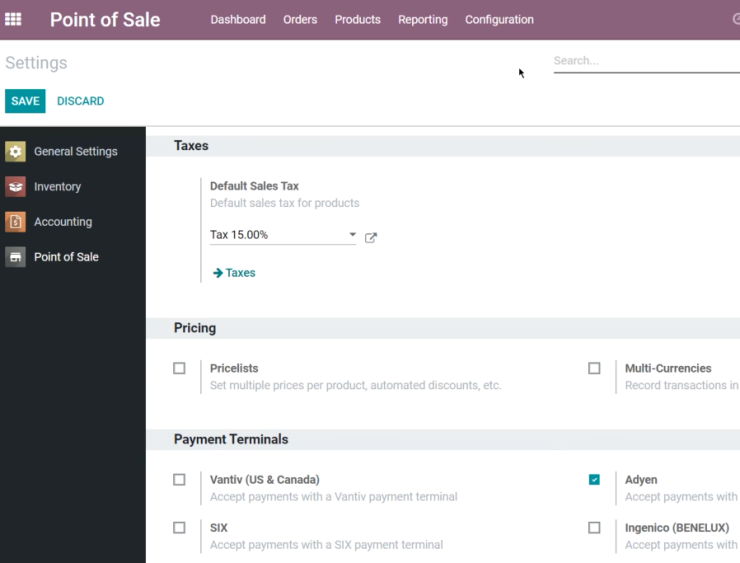Tick the Vantiv (US & Canada) checkbox

click(179, 479)
